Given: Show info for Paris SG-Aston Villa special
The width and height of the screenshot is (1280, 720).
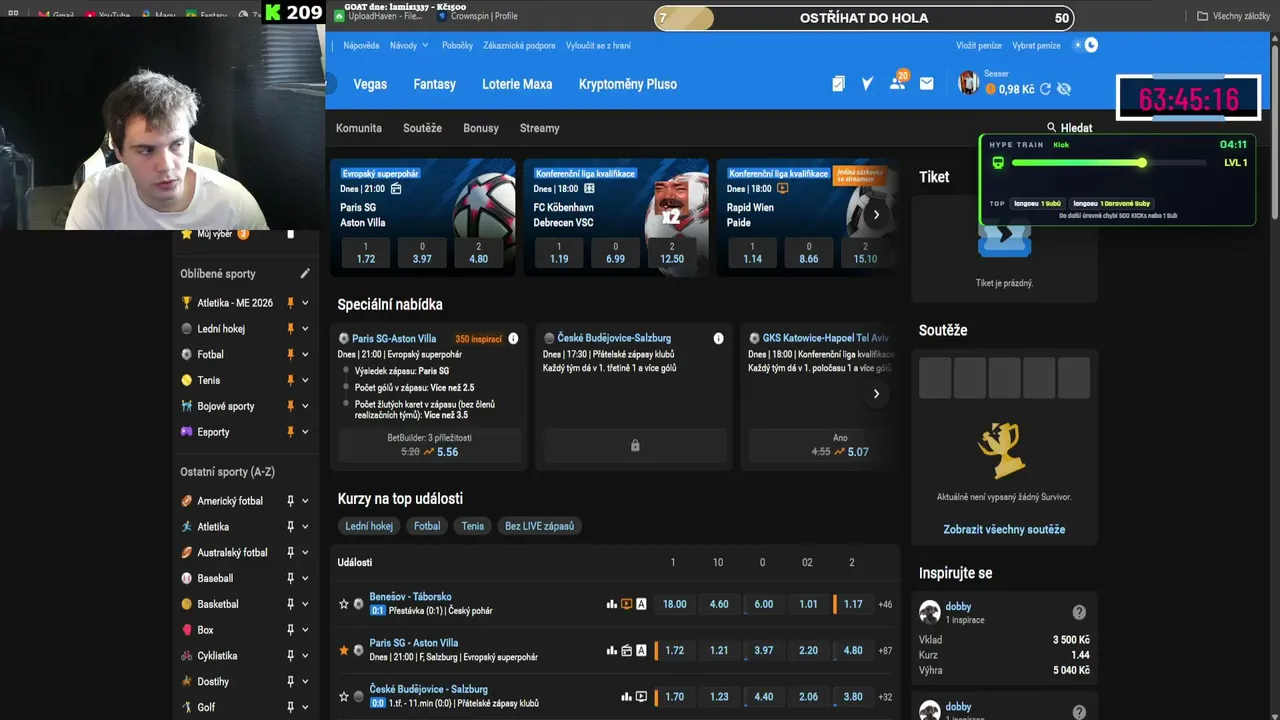Looking at the screenshot, I should pyautogui.click(x=513, y=339).
